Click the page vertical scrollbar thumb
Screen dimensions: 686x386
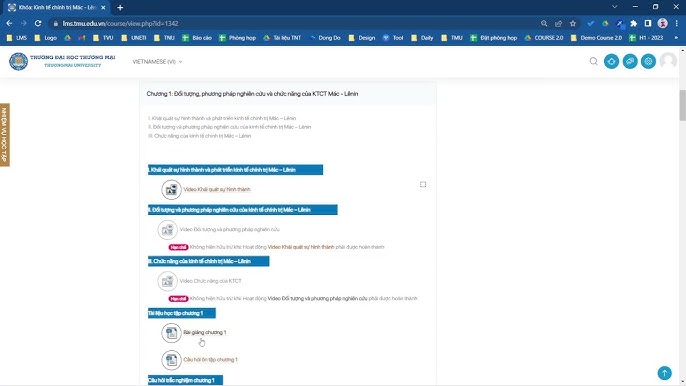pyautogui.click(x=682, y=105)
